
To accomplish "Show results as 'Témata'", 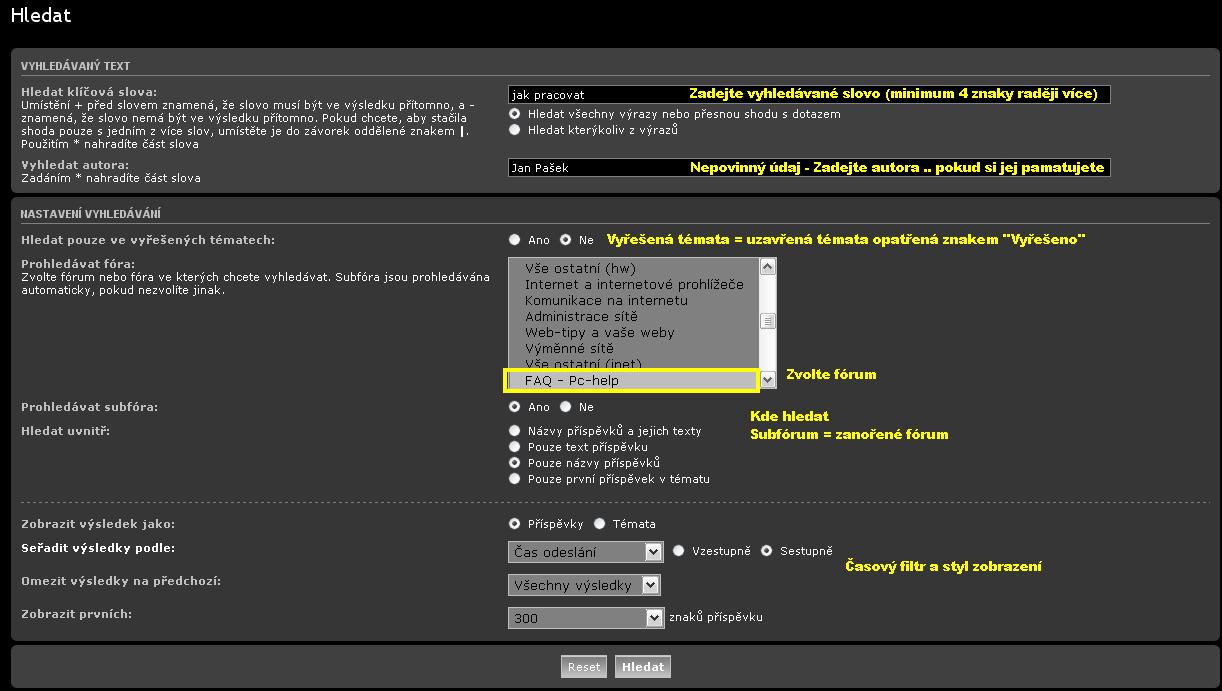I will 600,523.
